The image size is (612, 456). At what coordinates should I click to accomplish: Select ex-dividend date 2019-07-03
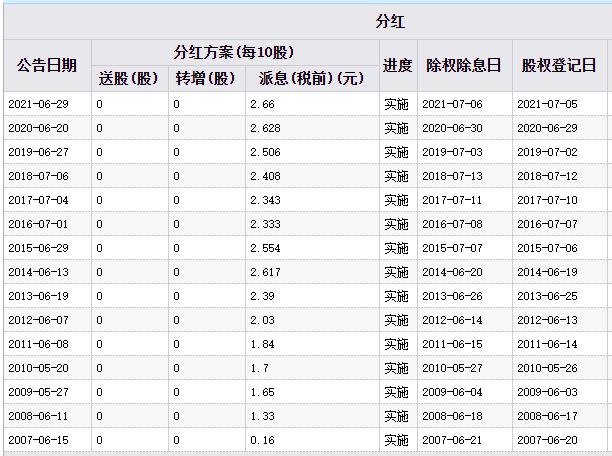point(452,152)
